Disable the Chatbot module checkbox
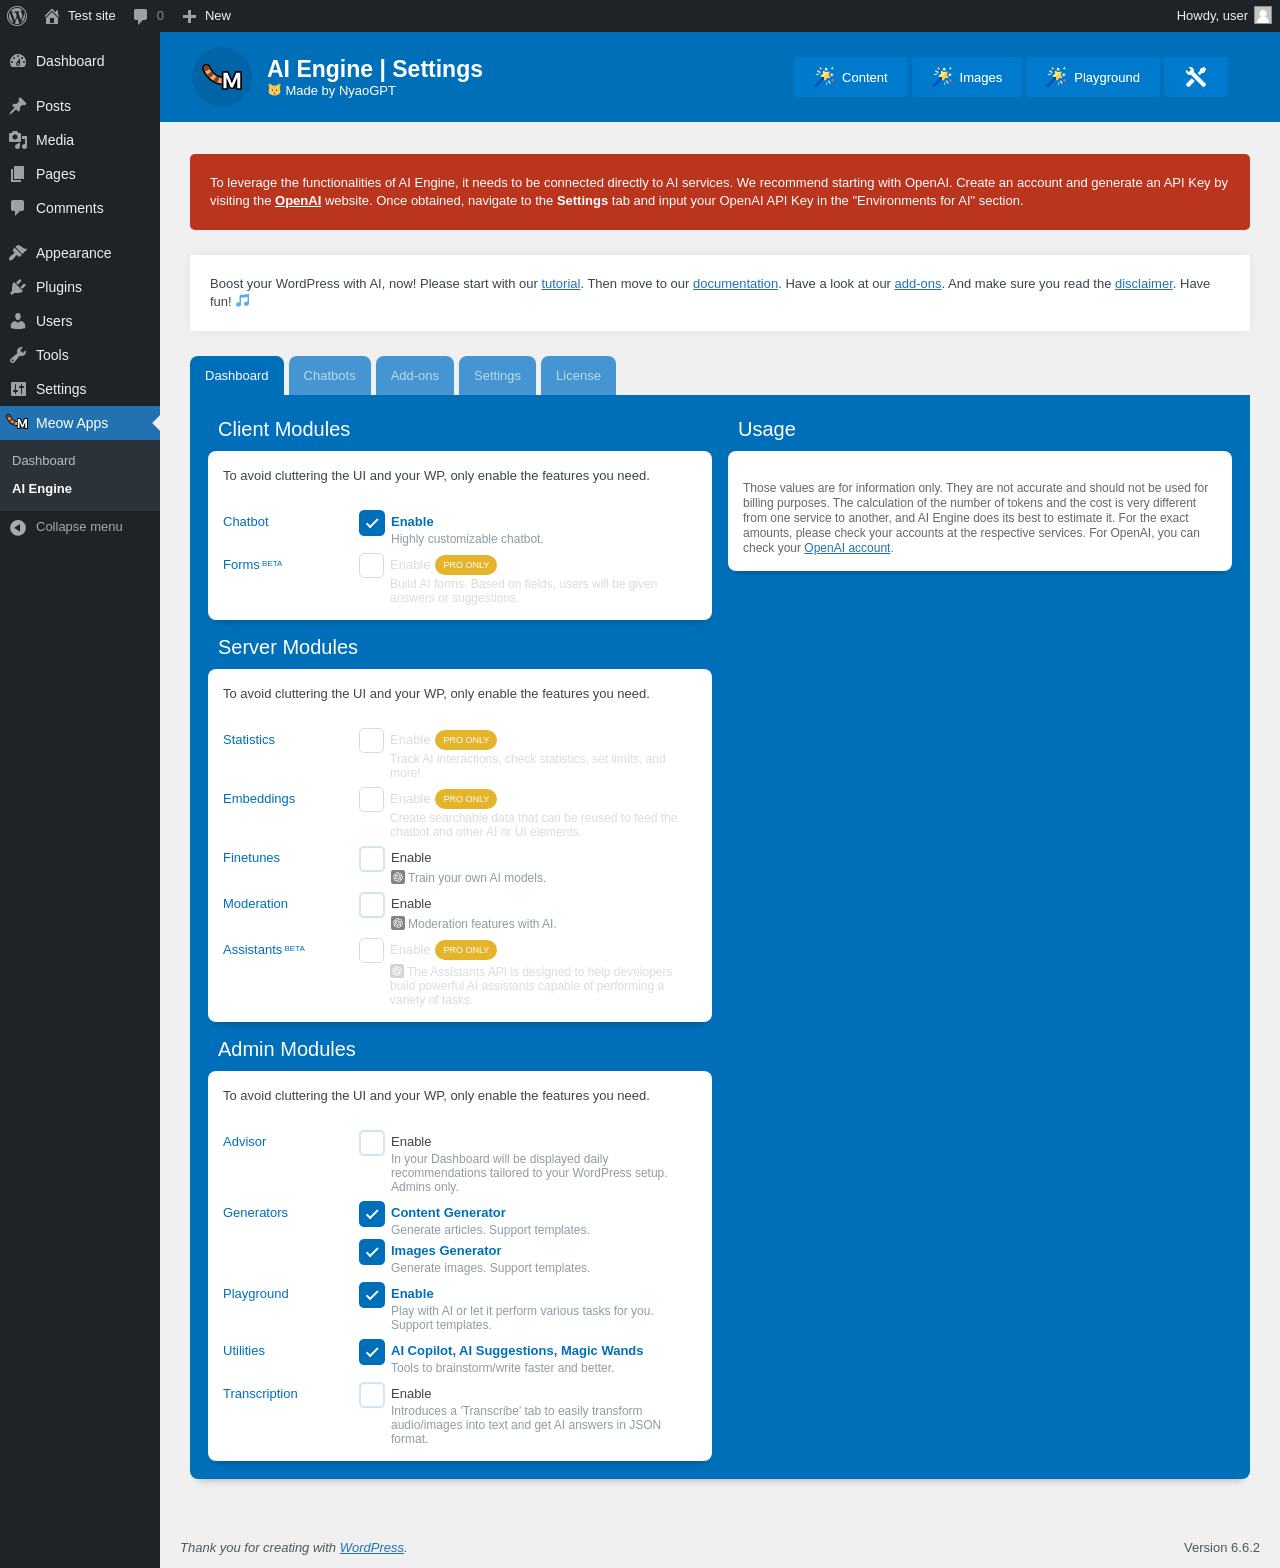The width and height of the screenshot is (1280, 1568). point(372,523)
